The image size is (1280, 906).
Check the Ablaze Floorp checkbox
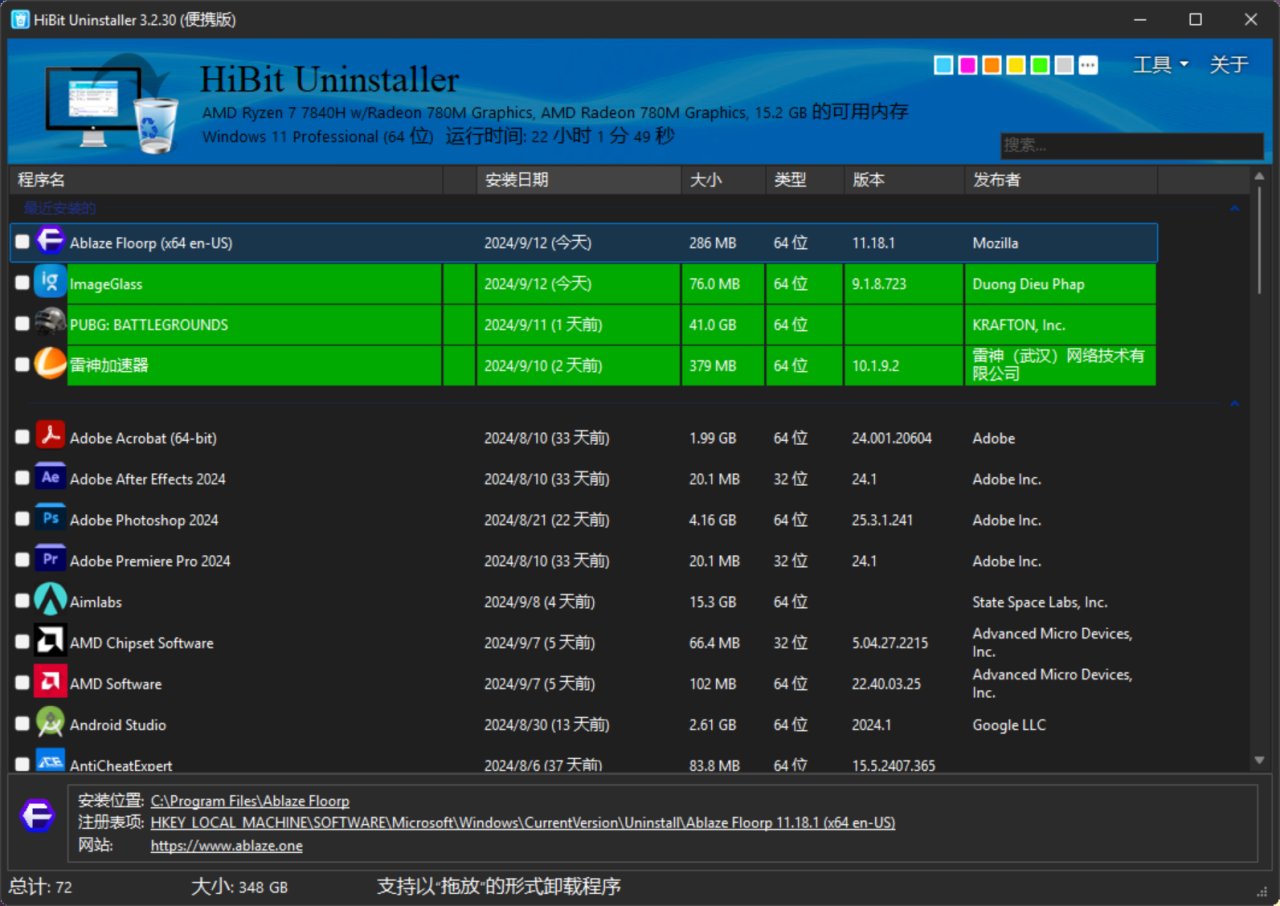(x=22, y=242)
